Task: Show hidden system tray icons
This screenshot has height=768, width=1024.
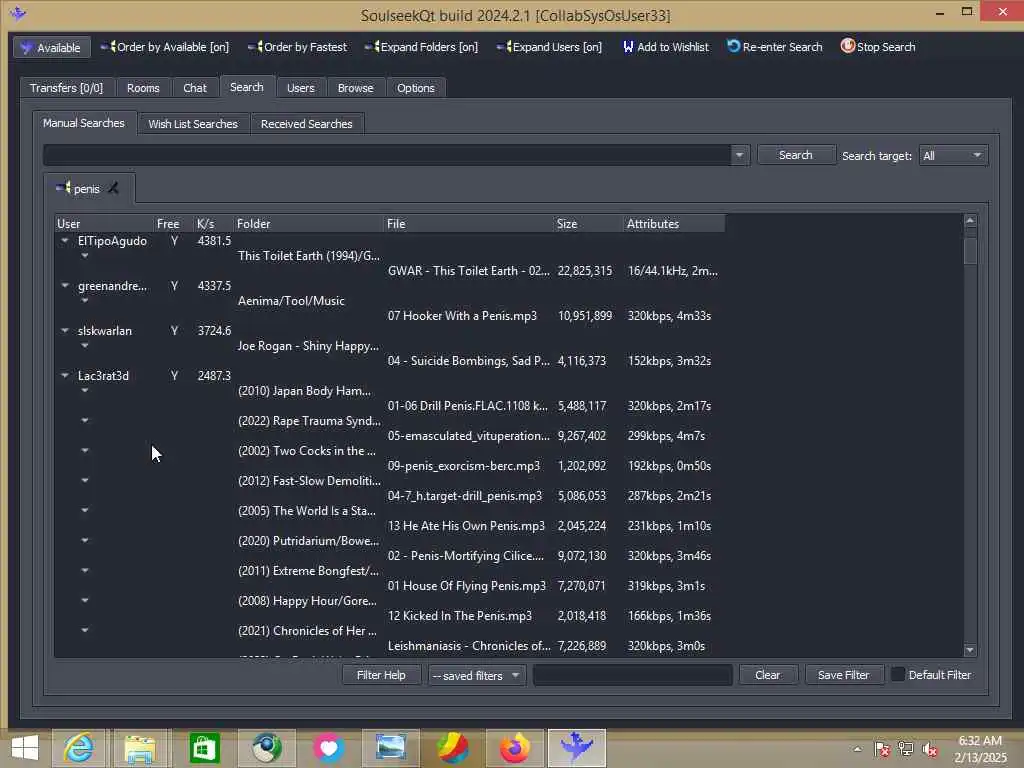Action: point(857,749)
